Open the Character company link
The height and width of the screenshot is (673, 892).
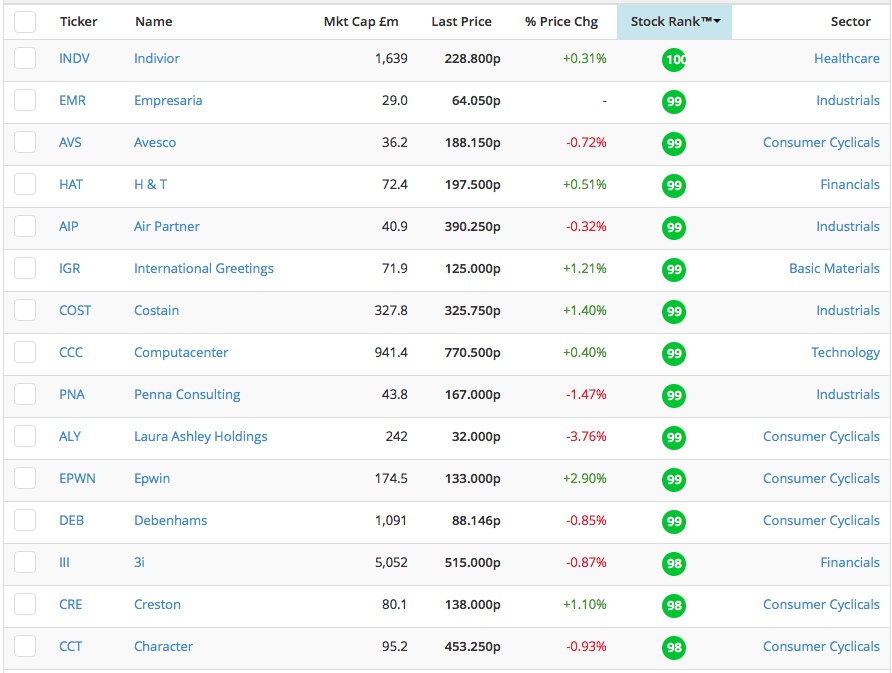(x=163, y=647)
